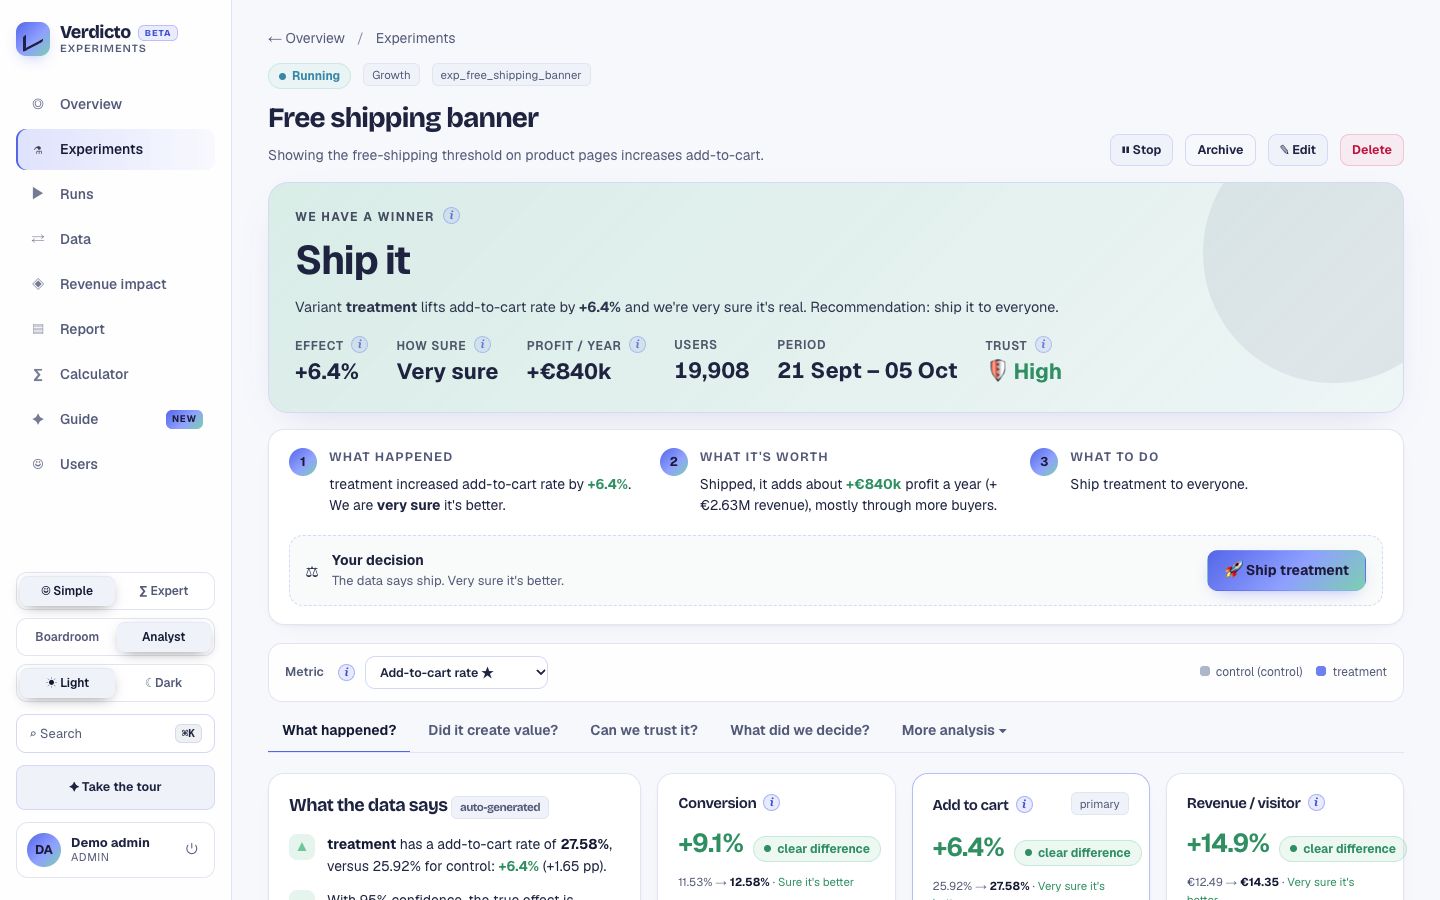This screenshot has width=1440, height=900.
Task: Focus the Search input field
Action: [x=115, y=734]
